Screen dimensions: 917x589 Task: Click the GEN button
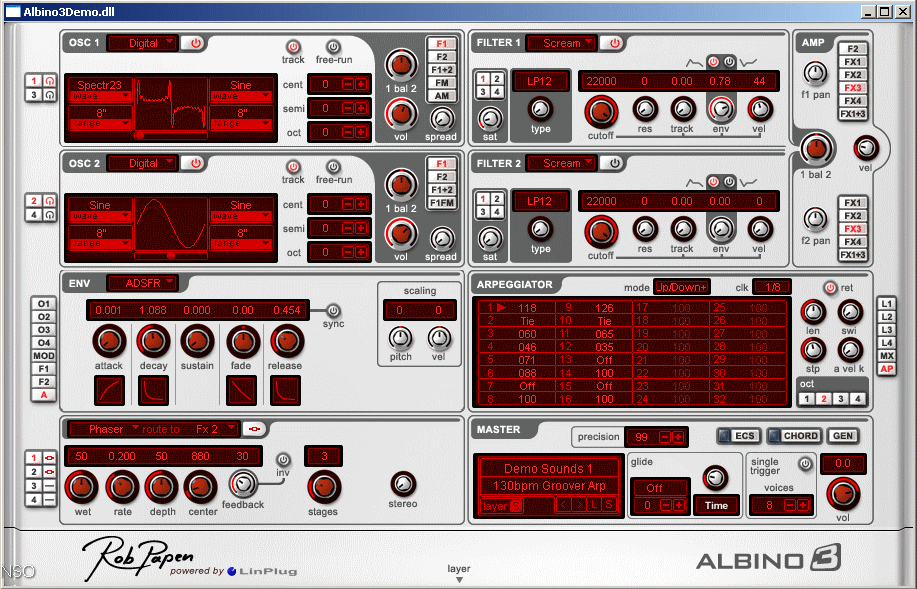[843, 436]
